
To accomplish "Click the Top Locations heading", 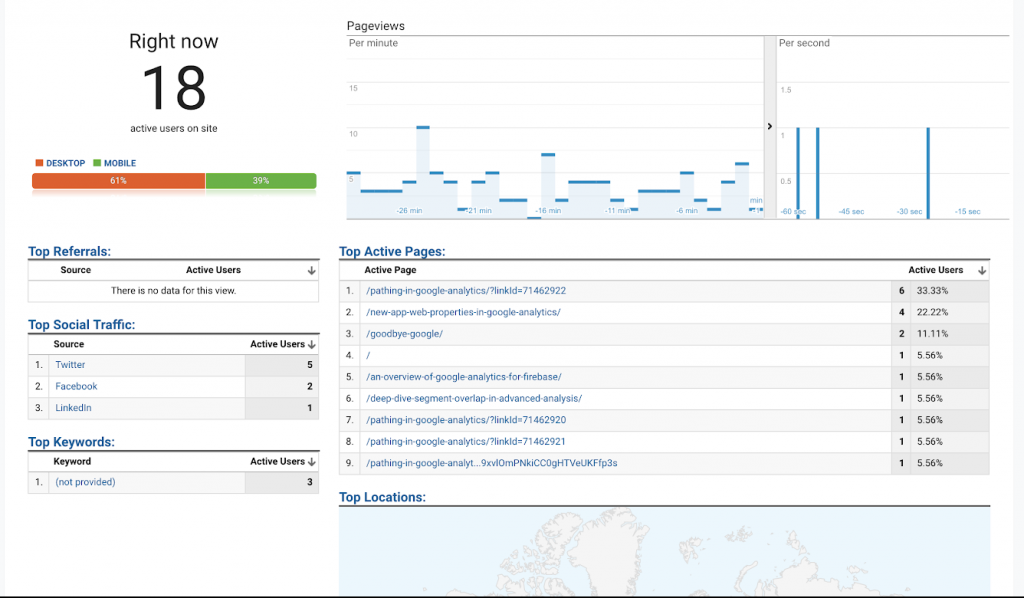I will [x=382, y=497].
